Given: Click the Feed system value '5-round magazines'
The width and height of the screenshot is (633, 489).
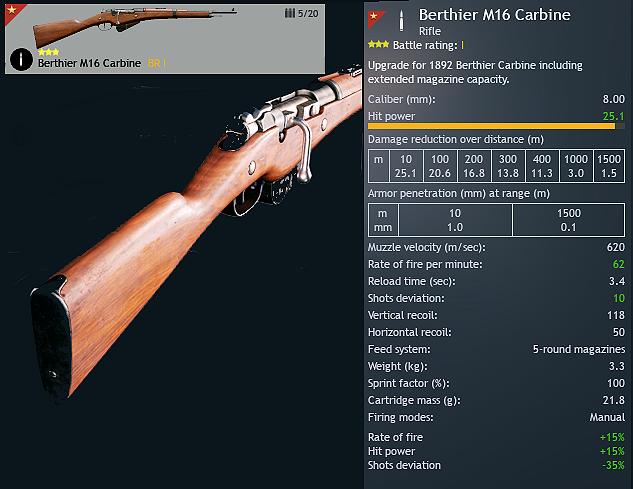Looking at the screenshot, I should pos(579,349).
